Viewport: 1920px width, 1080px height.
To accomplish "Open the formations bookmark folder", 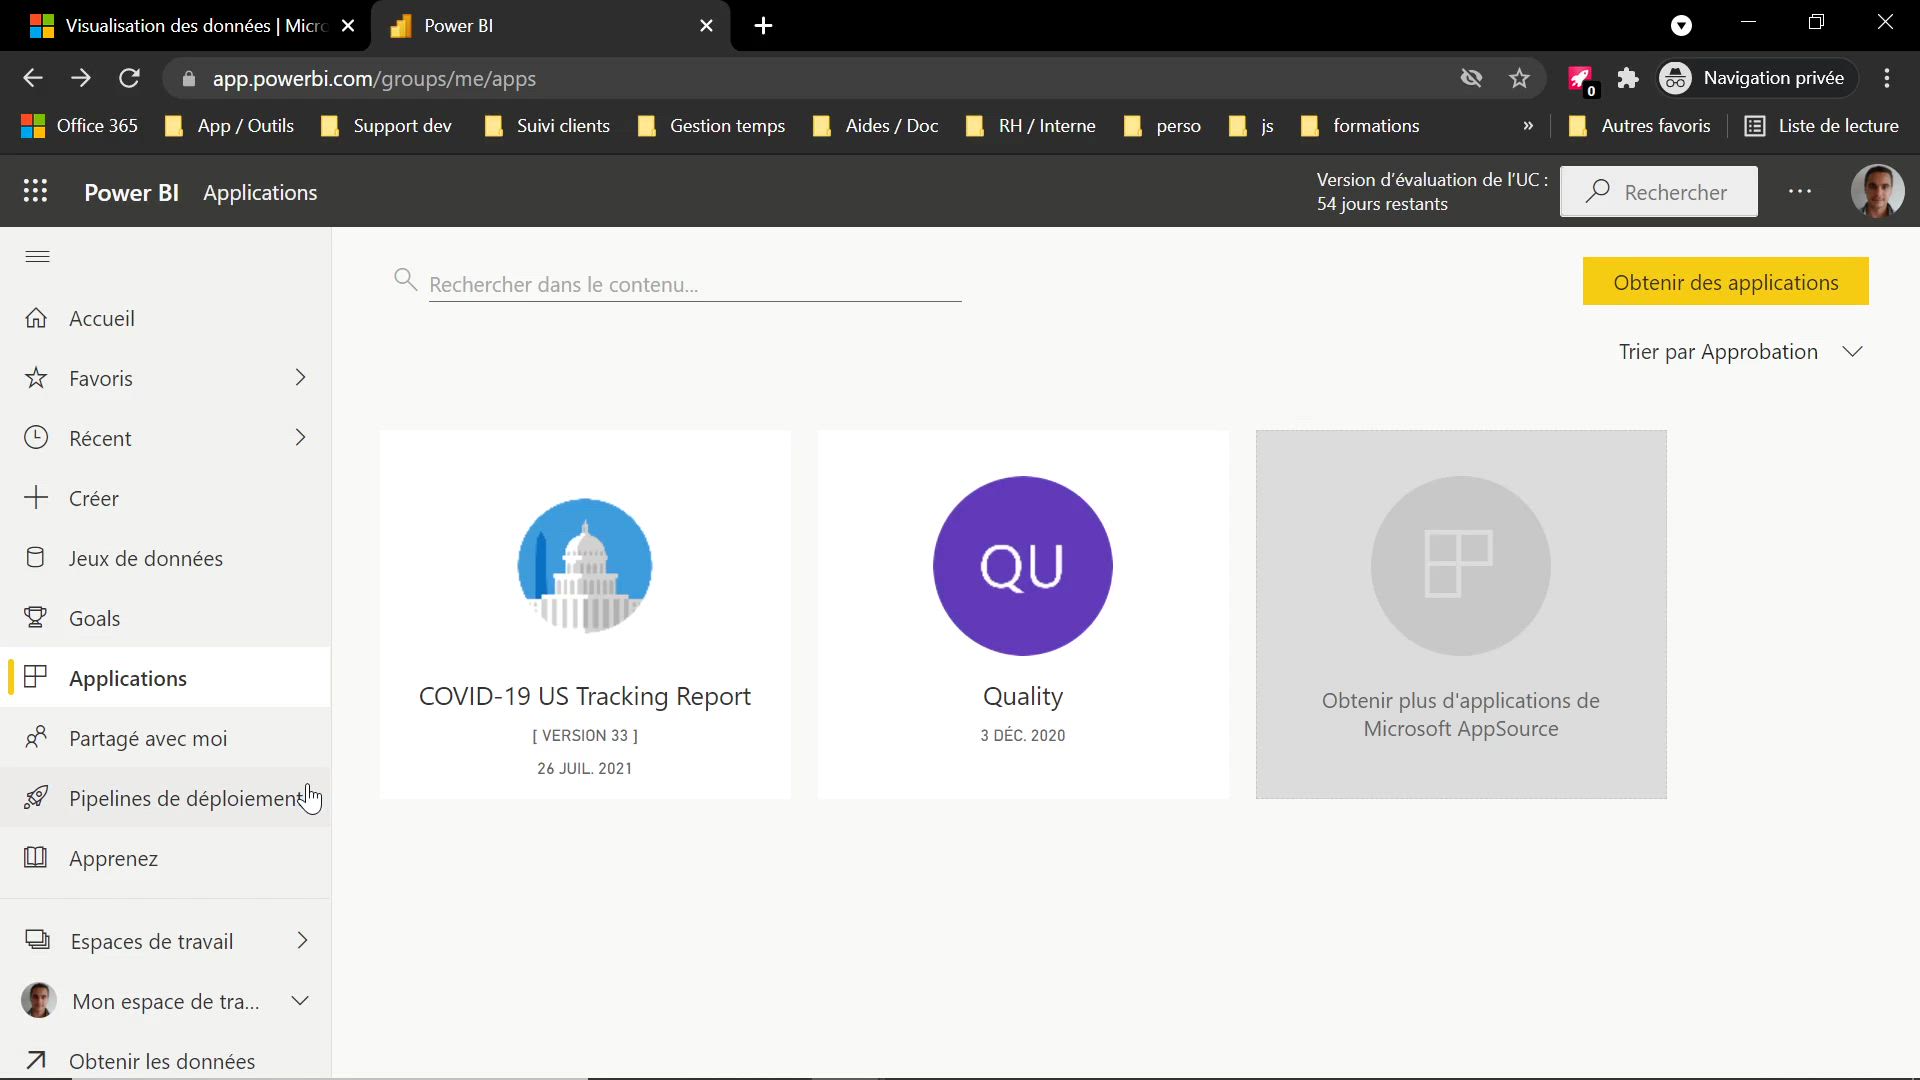I will pos(1361,126).
